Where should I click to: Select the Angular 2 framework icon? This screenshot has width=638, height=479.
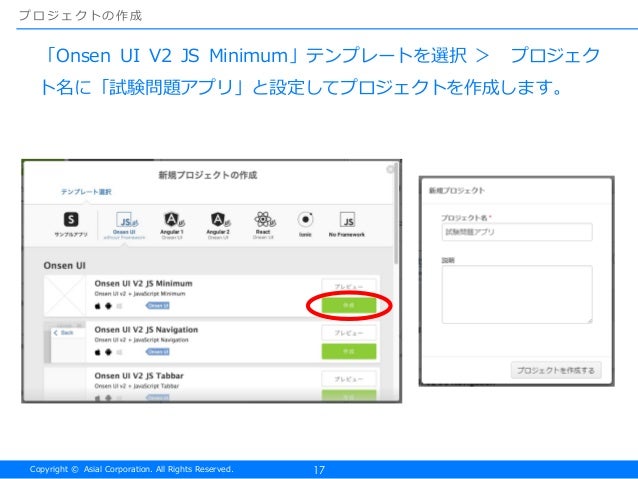point(220,220)
